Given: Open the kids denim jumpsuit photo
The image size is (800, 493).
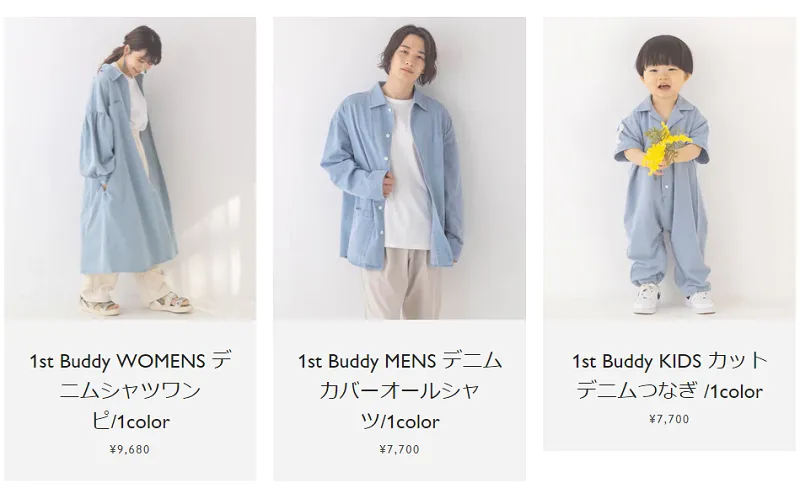Looking at the screenshot, I should click(x=669, y=168).
